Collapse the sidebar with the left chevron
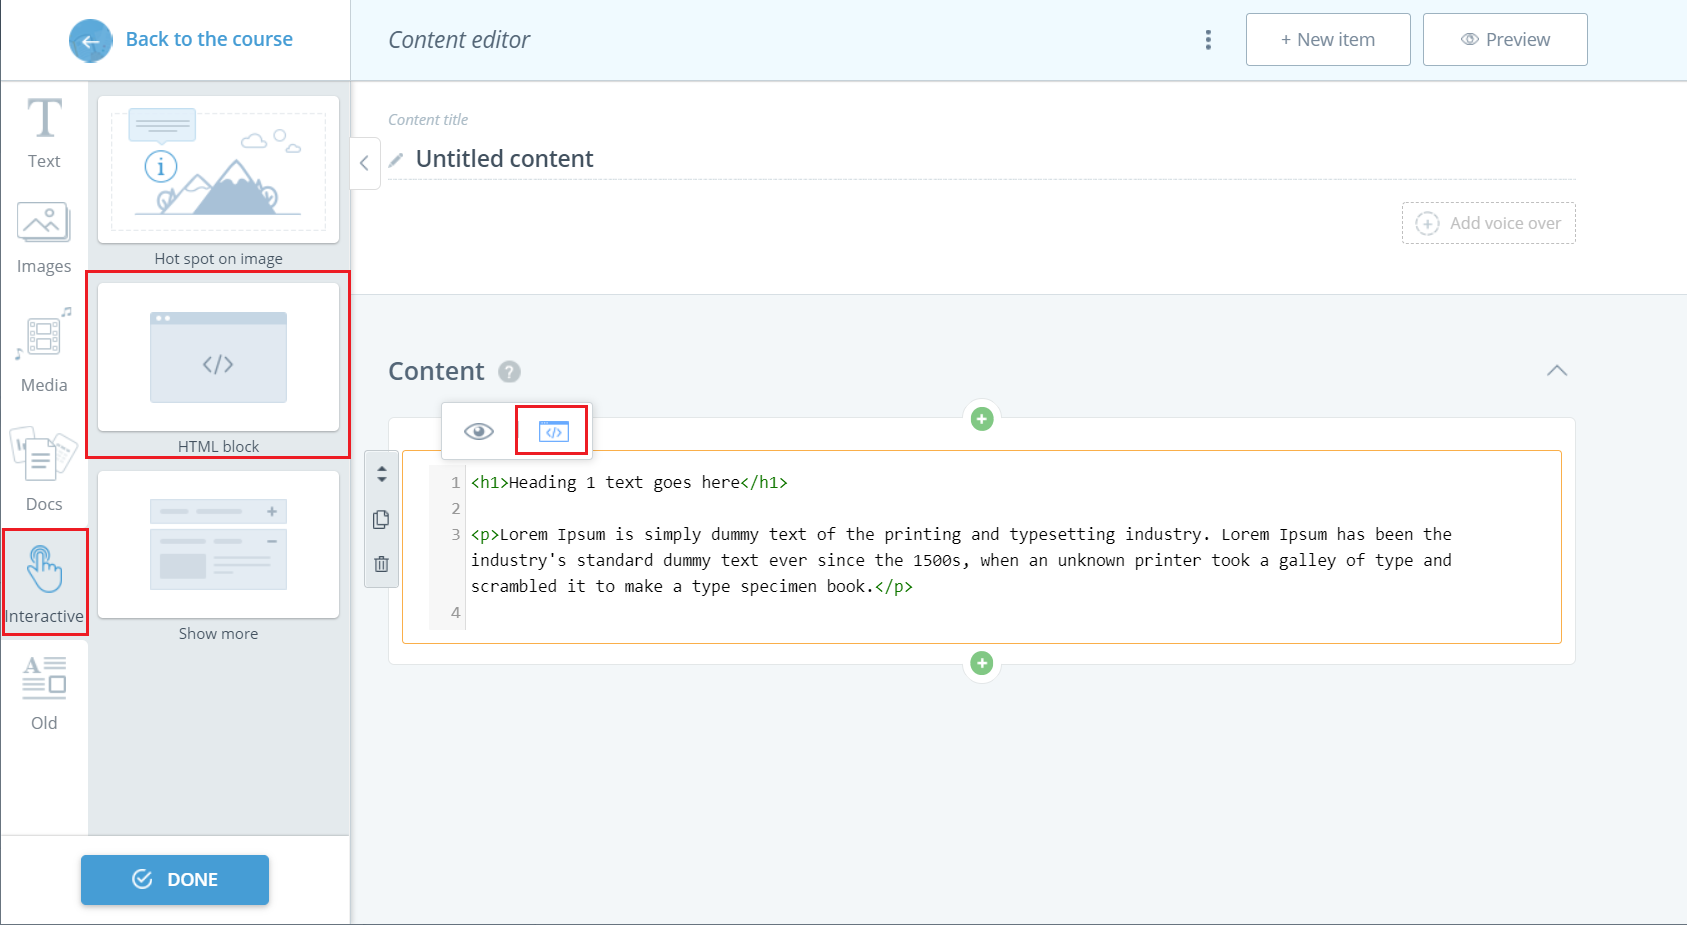1687x925 pixels. (364, 162)
